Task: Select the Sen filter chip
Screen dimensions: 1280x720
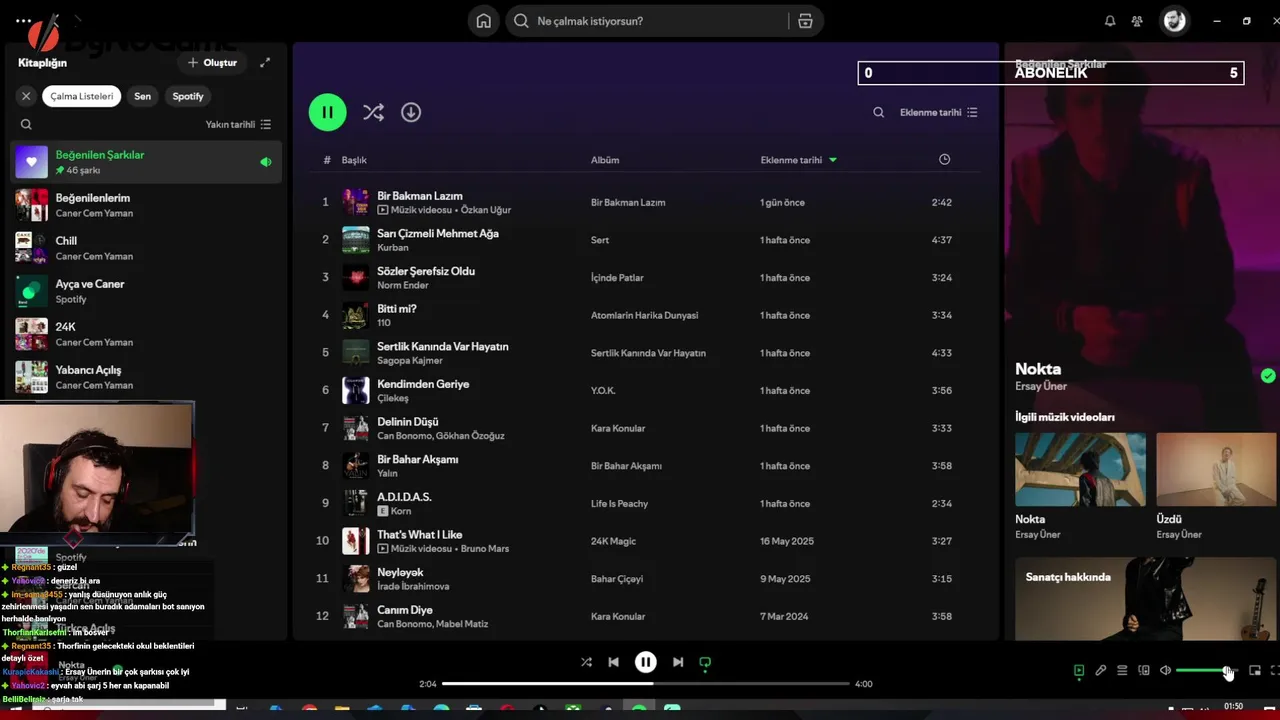Action: point(143,96)
